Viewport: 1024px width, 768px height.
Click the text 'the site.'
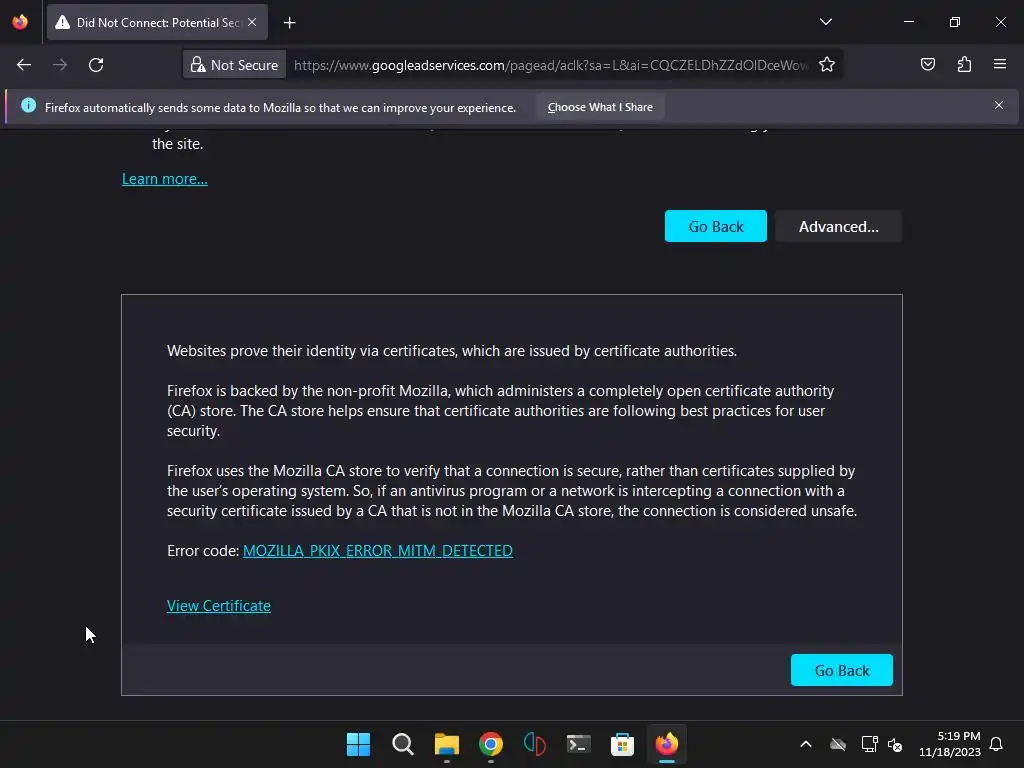(x=178, y=144)
